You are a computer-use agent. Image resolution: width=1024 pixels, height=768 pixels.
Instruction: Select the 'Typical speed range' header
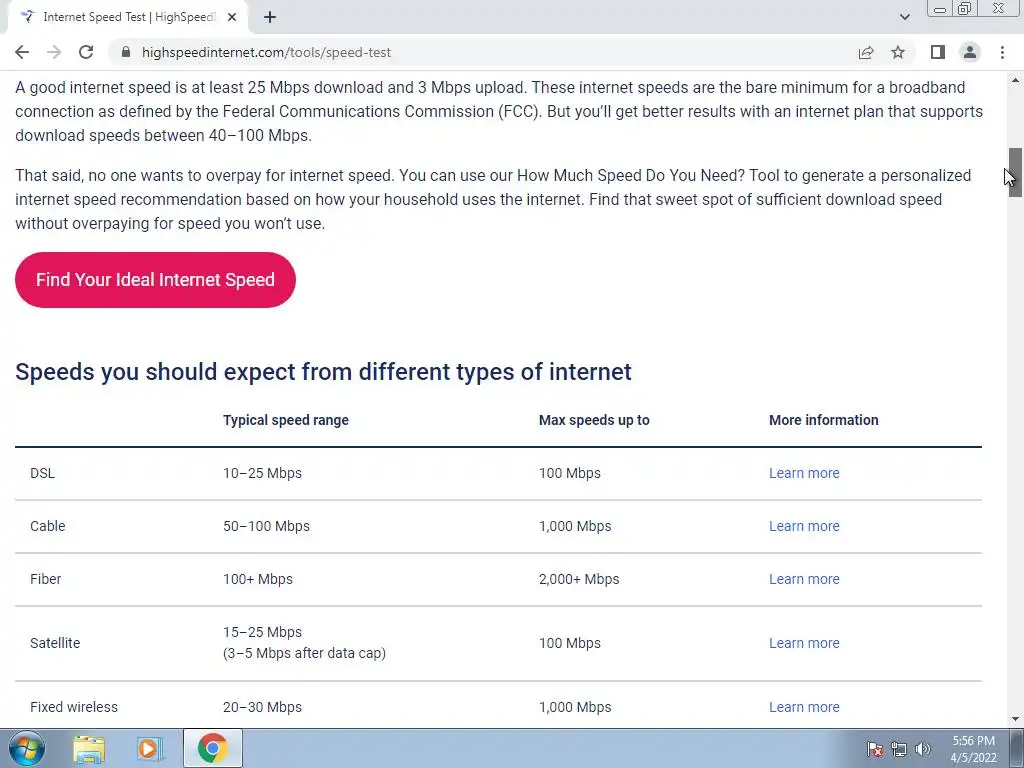coord(285,420)
